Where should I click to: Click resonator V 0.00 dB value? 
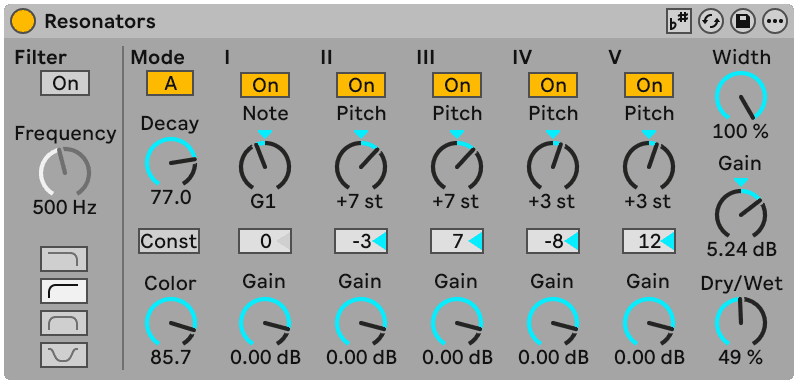point(649,358)
